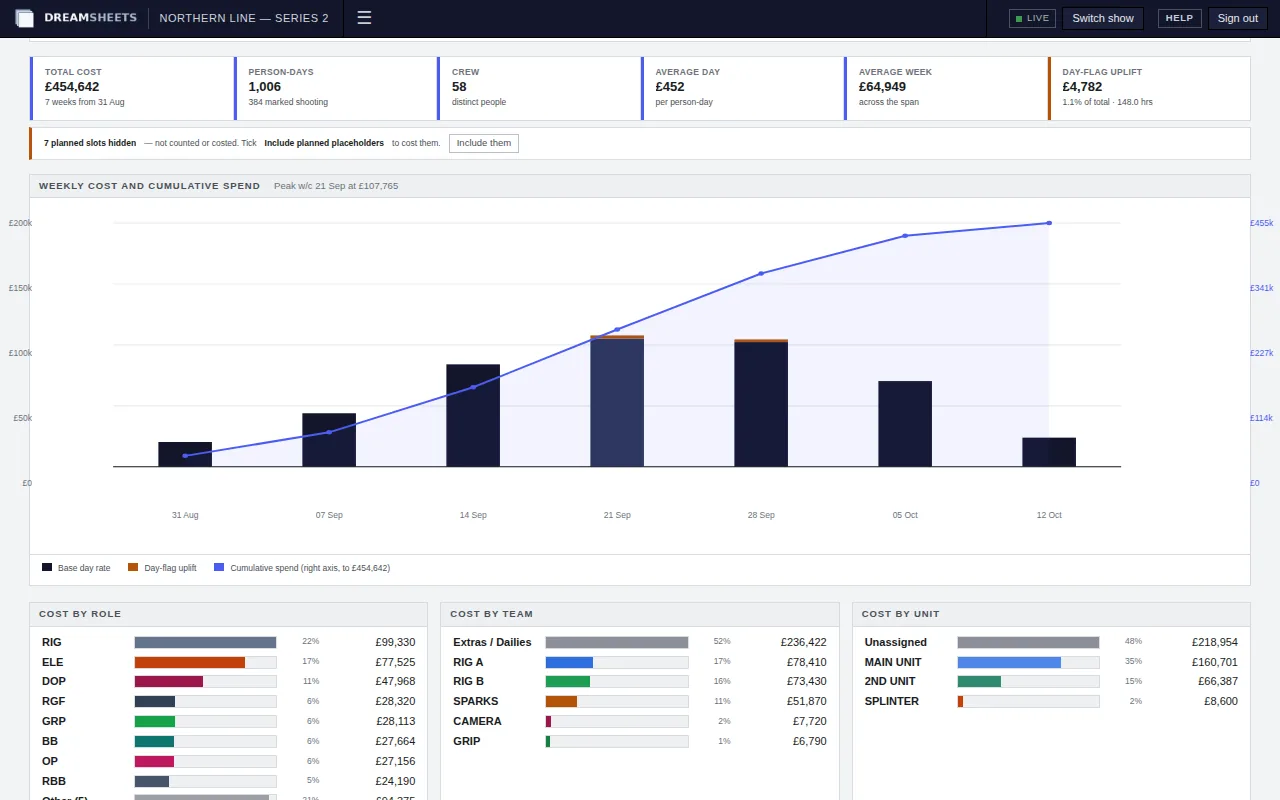Click the SPLINTER unit amount £8,600
The image size is (1280, 800).
tap(1221, 701)
